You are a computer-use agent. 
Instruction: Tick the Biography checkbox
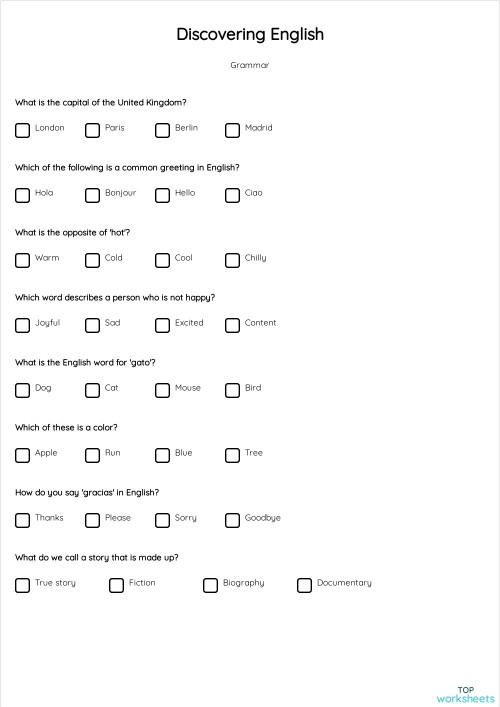(x=210, y=585)
